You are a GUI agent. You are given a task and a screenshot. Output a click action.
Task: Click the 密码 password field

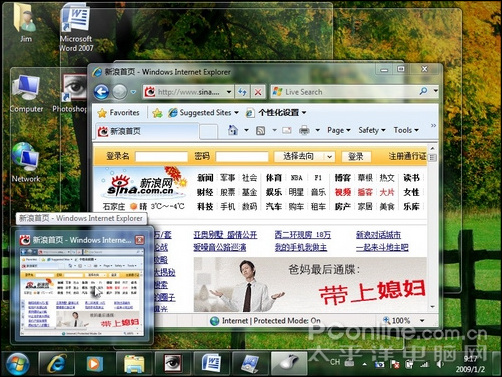[242, 157]
